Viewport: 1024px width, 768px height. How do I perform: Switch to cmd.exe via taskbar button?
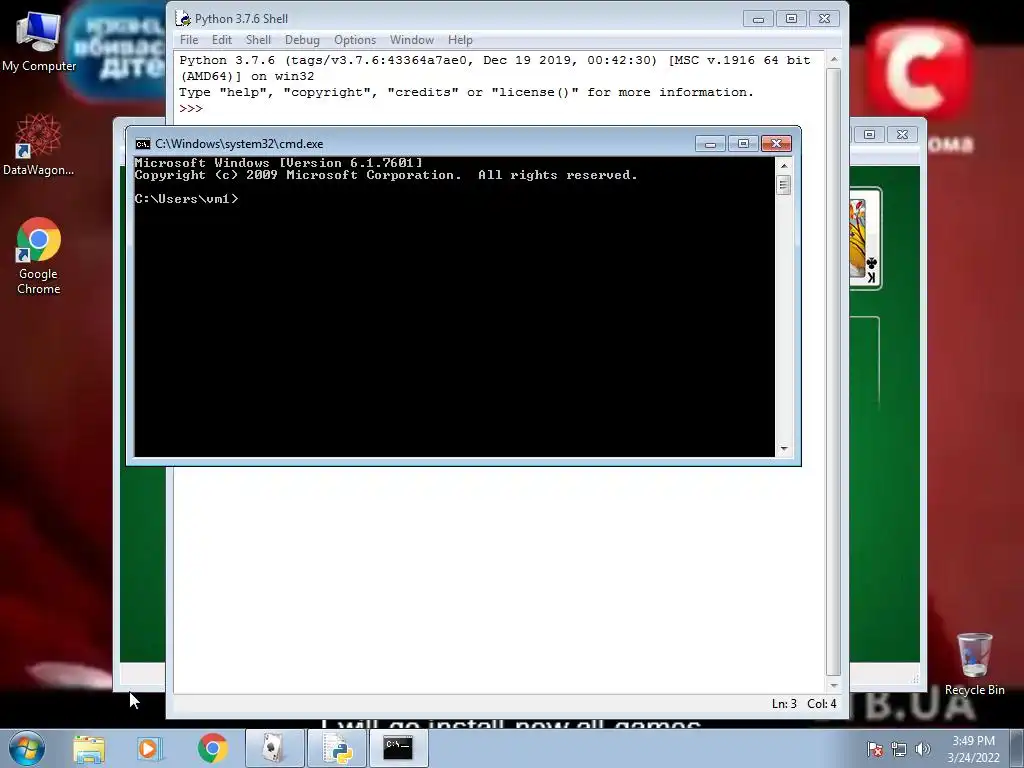tap(398, 748)
